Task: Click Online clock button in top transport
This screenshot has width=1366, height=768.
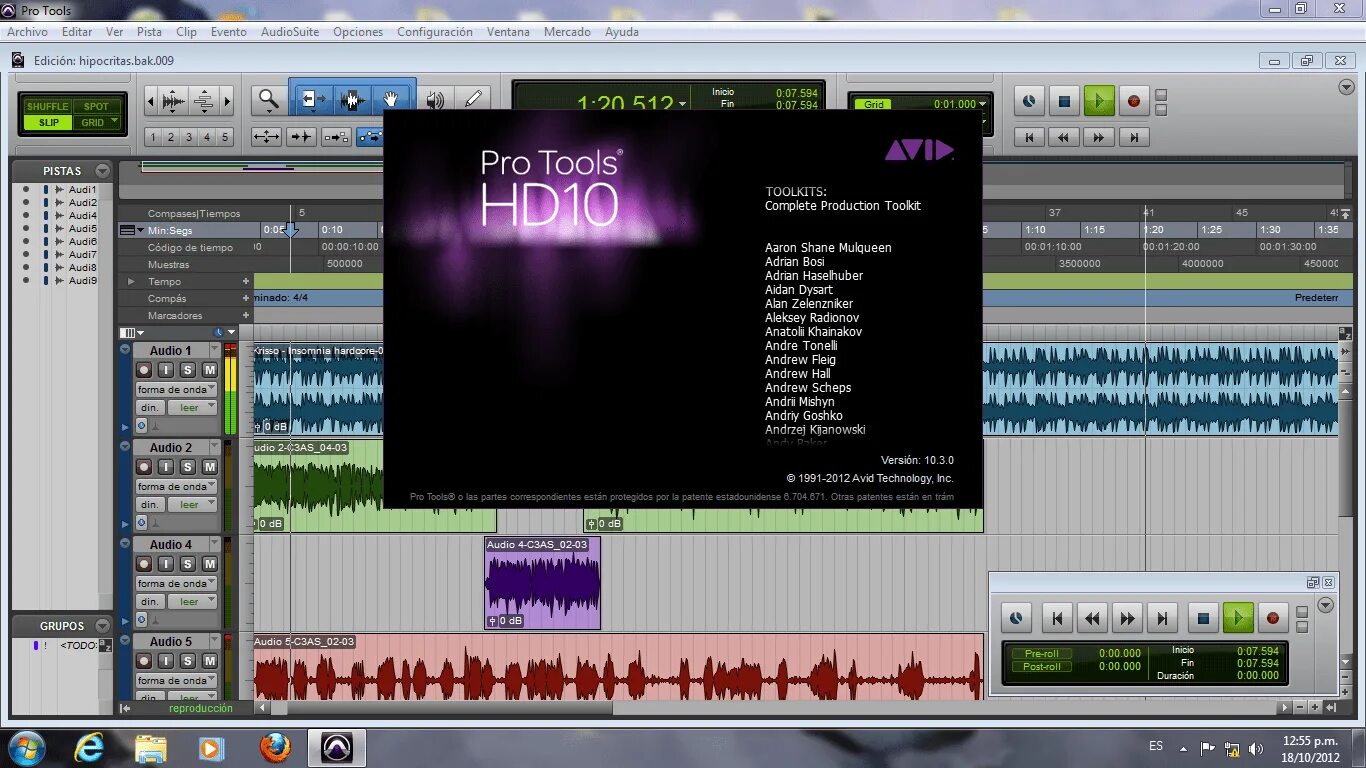Action: (1029, 101)
